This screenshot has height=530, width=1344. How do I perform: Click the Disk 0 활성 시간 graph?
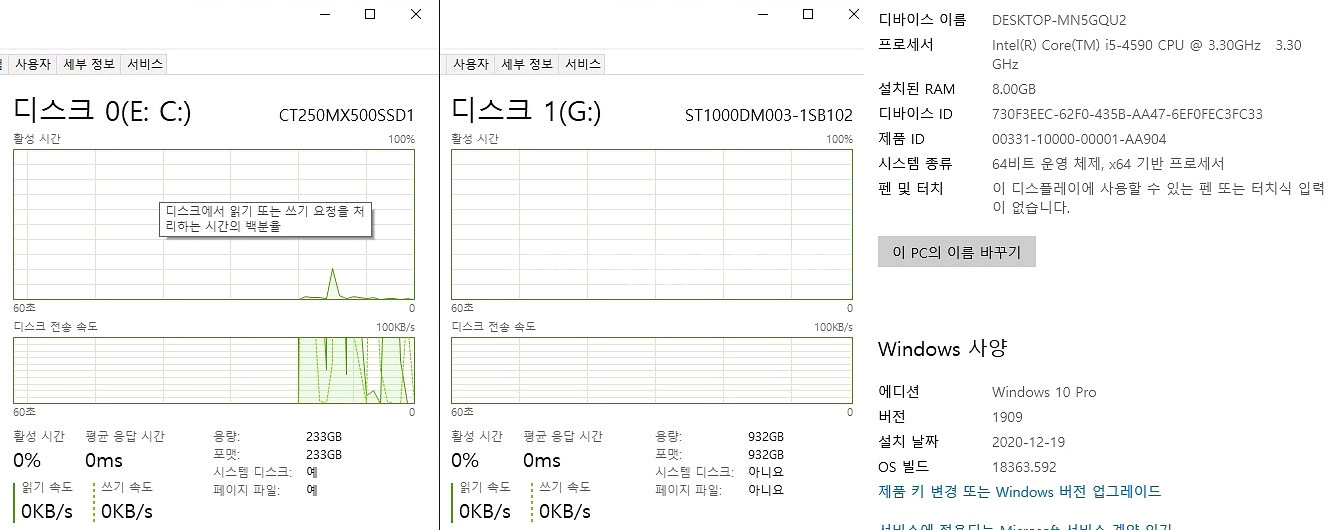pyautogui.click(x=213, y=225)
